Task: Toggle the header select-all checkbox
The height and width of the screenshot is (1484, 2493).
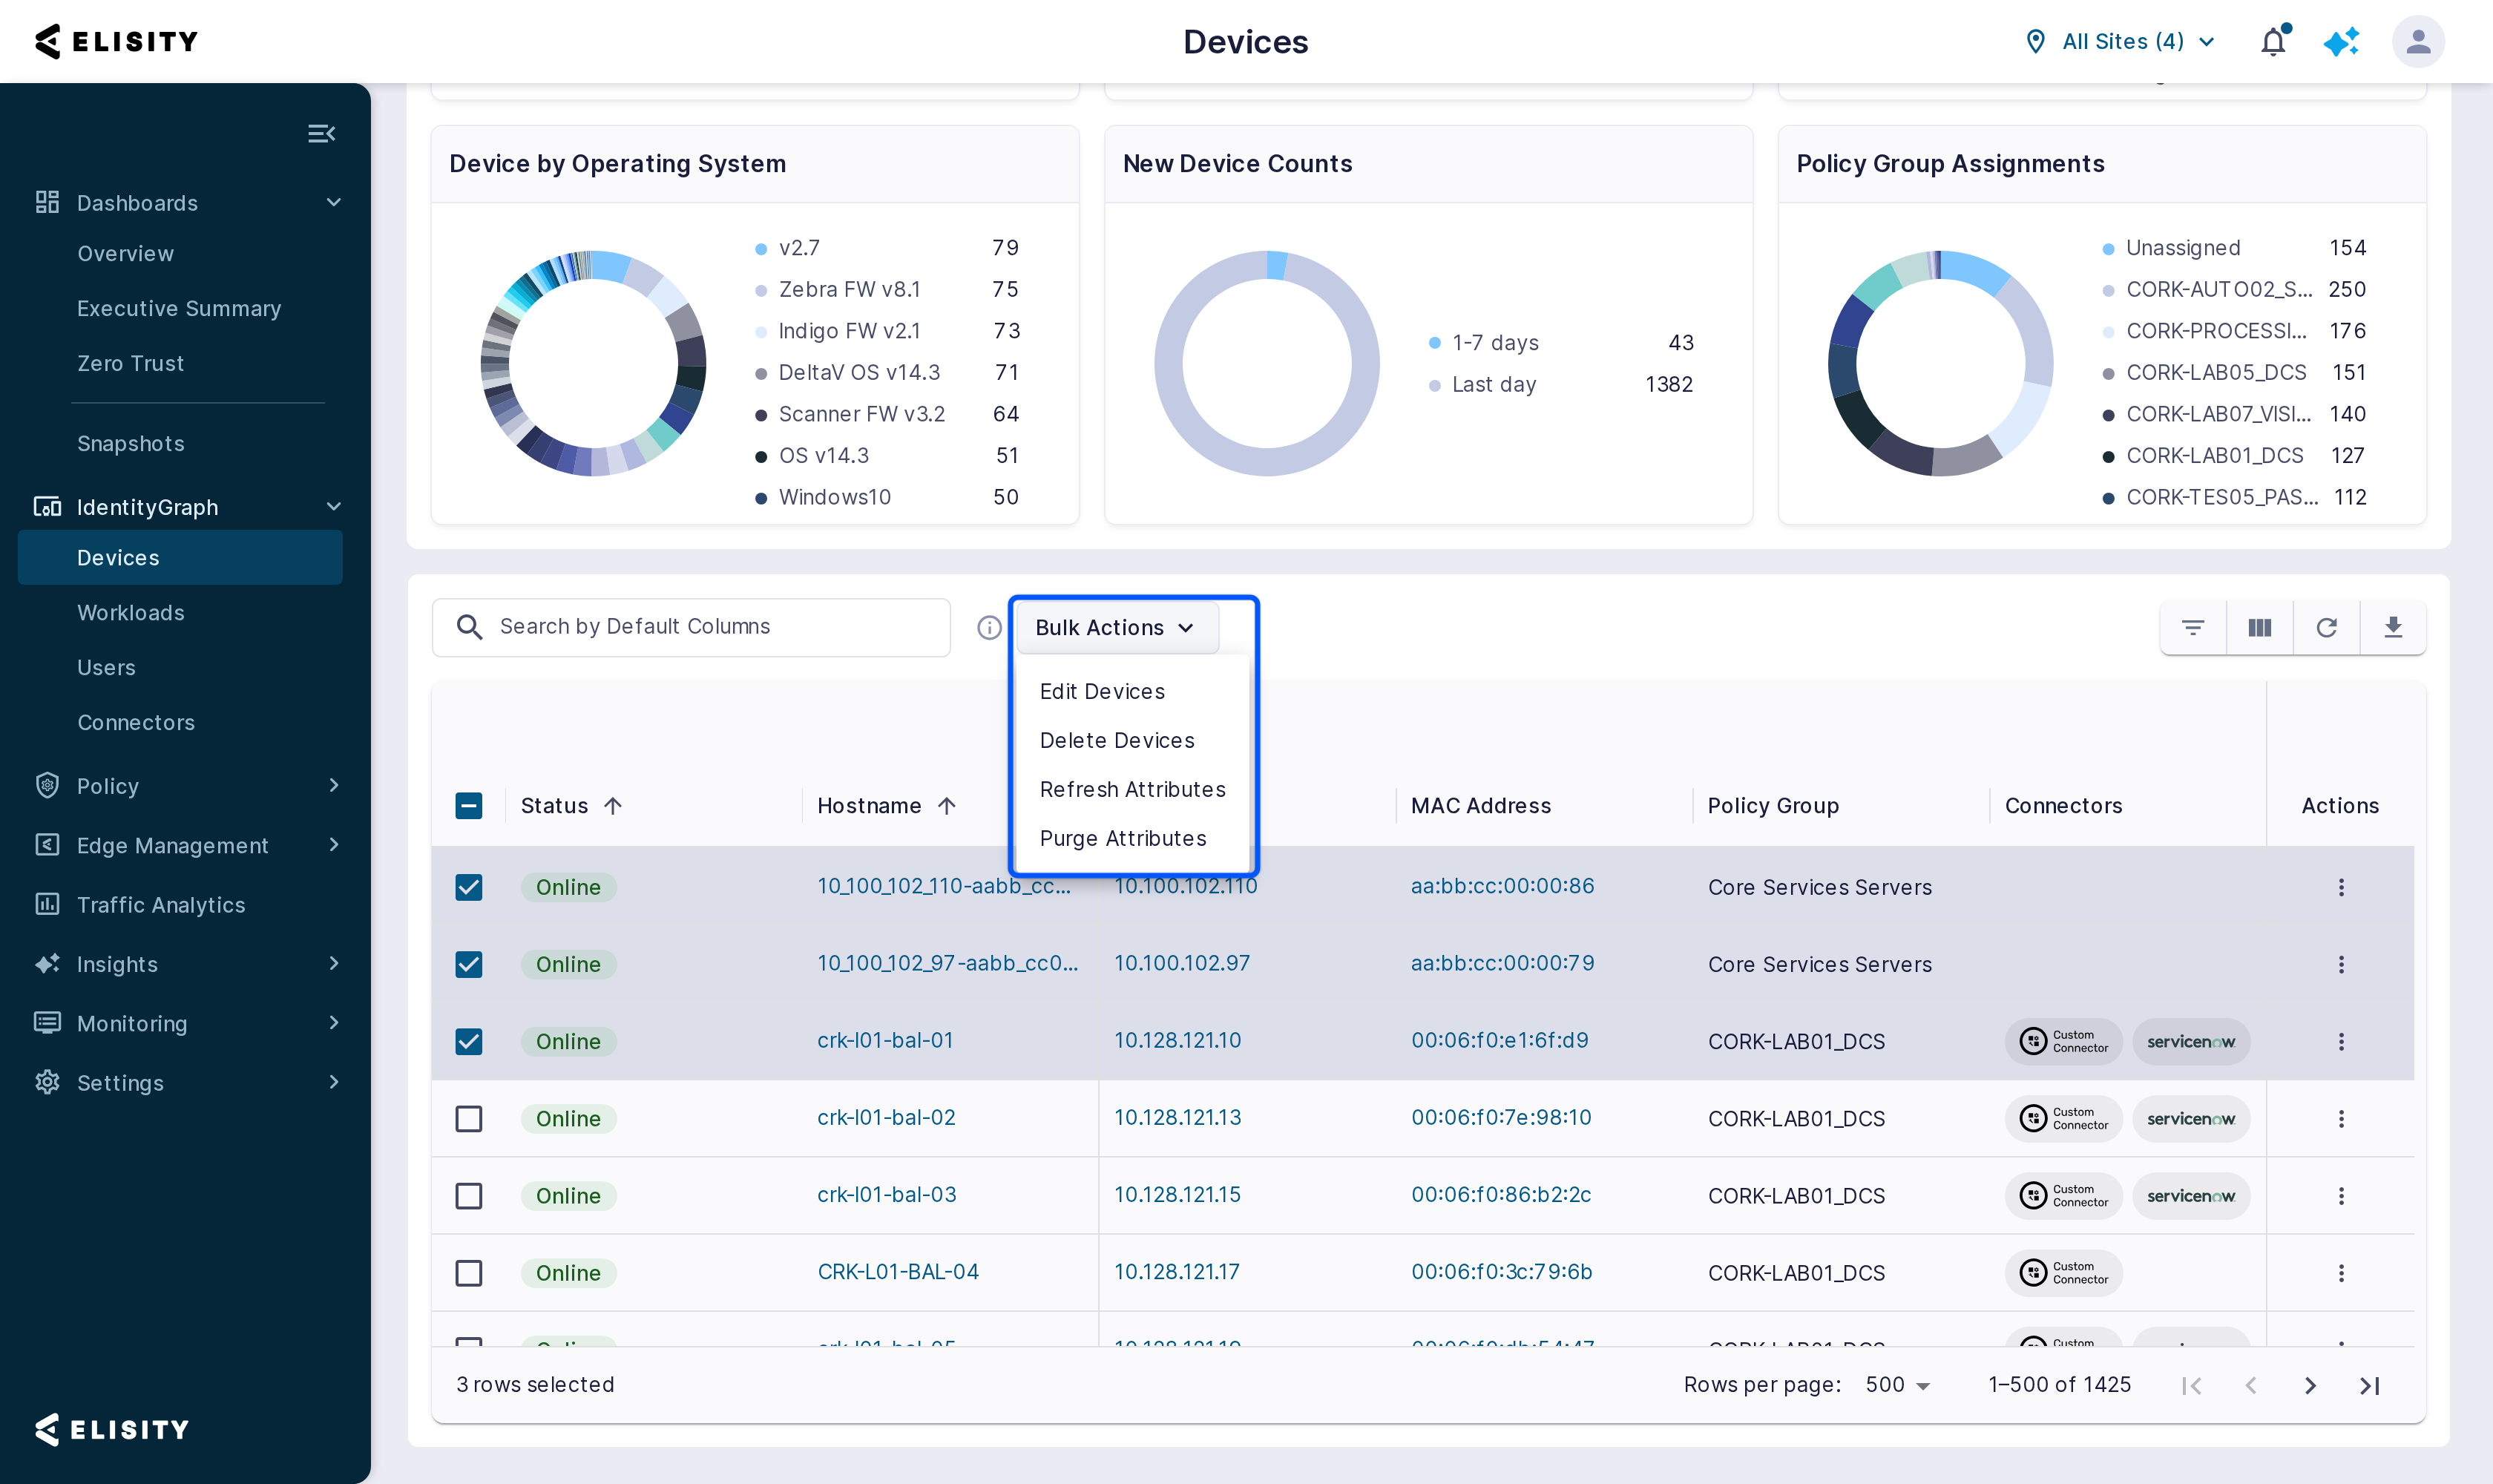Action: [x=469, y=805]
